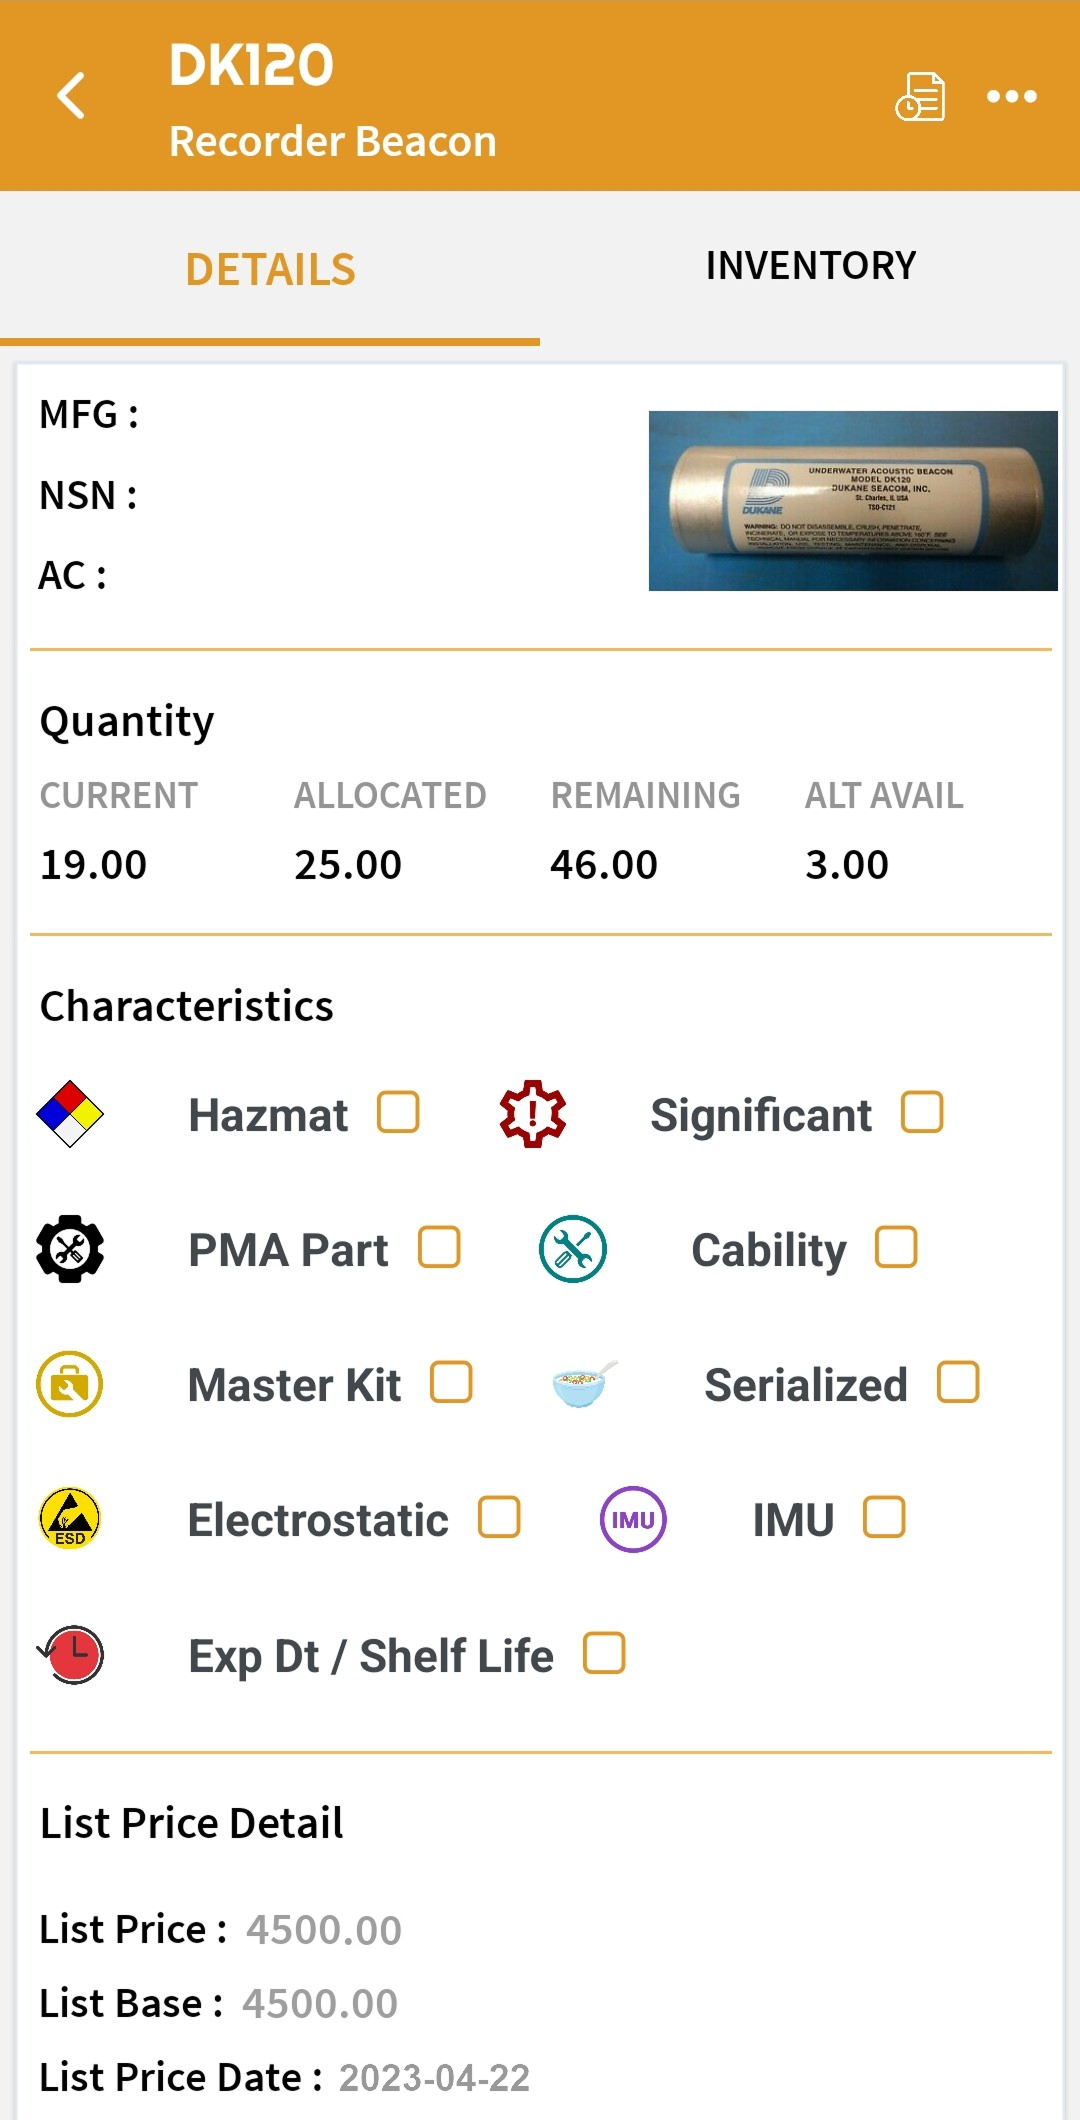This screenshot has width=1080, height=2120.
Task: Open the document history icon
Action: 920,96
